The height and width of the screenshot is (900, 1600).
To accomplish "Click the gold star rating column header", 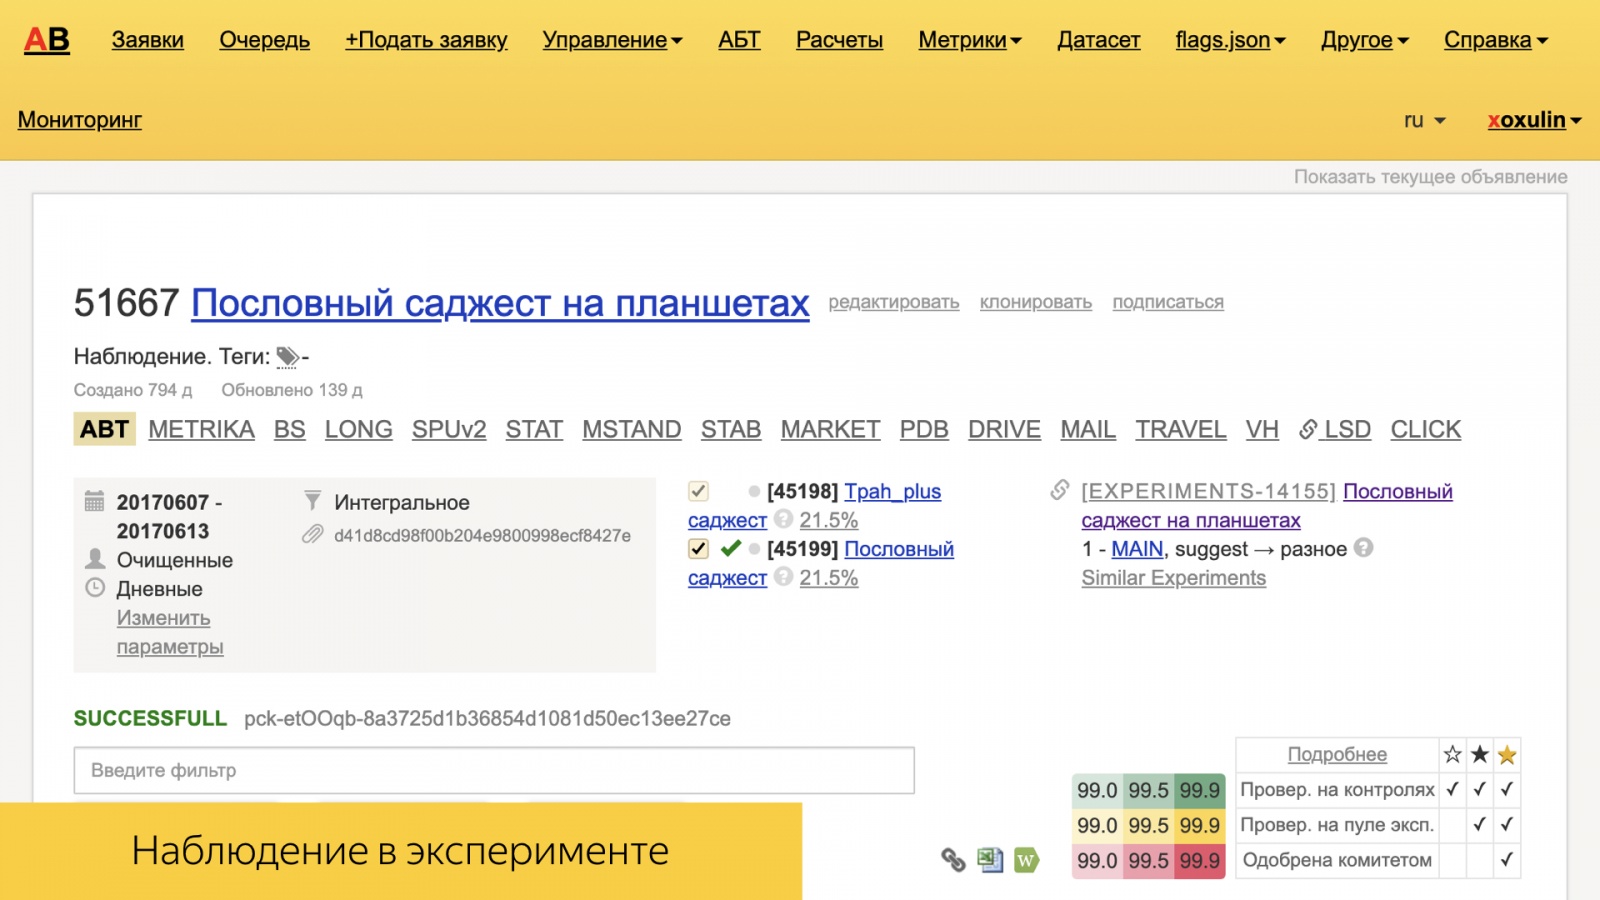I will point(1505,755).
